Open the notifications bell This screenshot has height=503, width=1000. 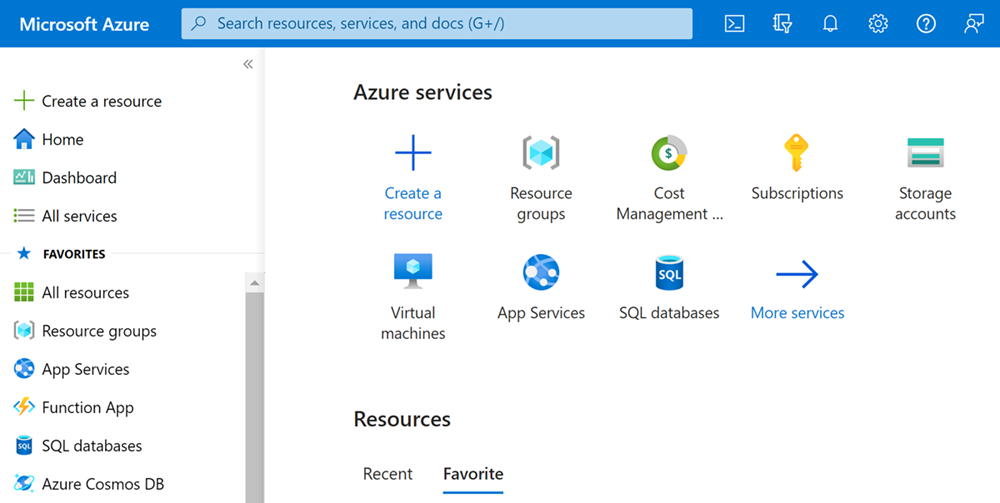click(830, 24)
